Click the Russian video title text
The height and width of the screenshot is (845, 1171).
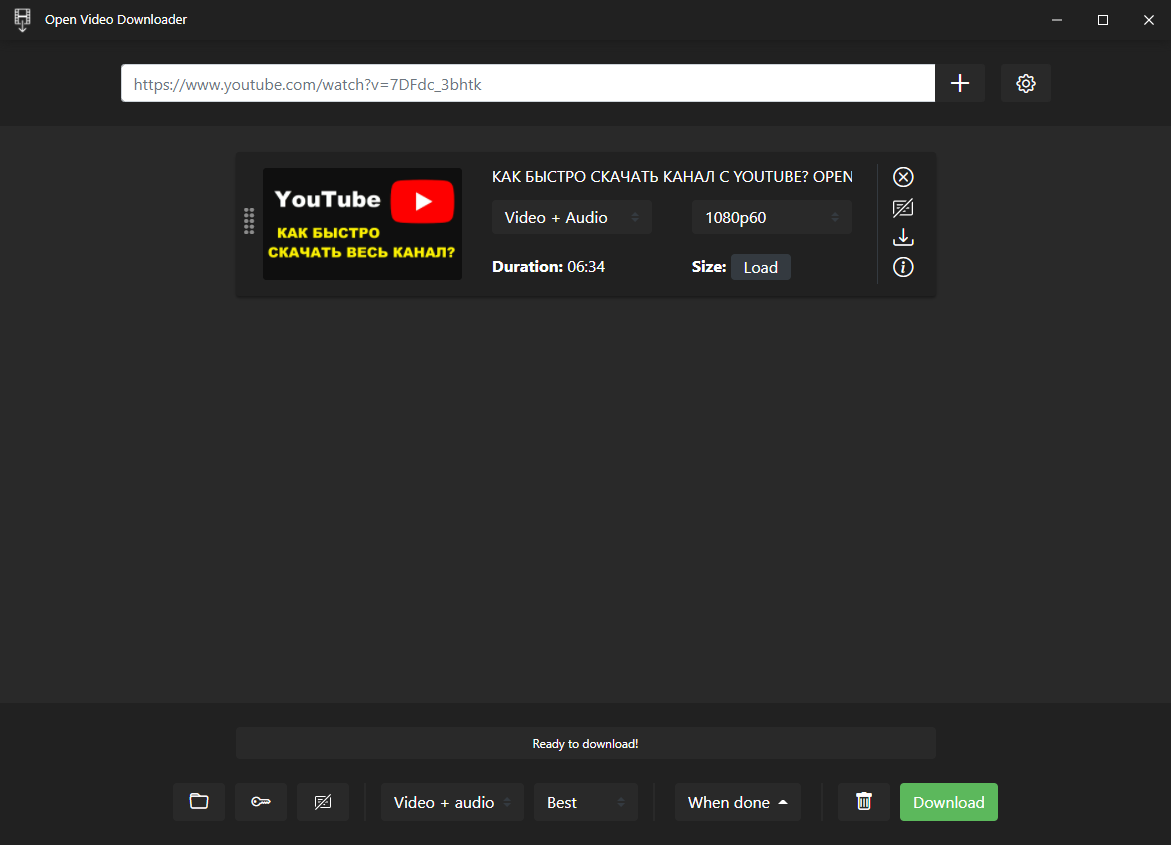(x=672, y=177)
